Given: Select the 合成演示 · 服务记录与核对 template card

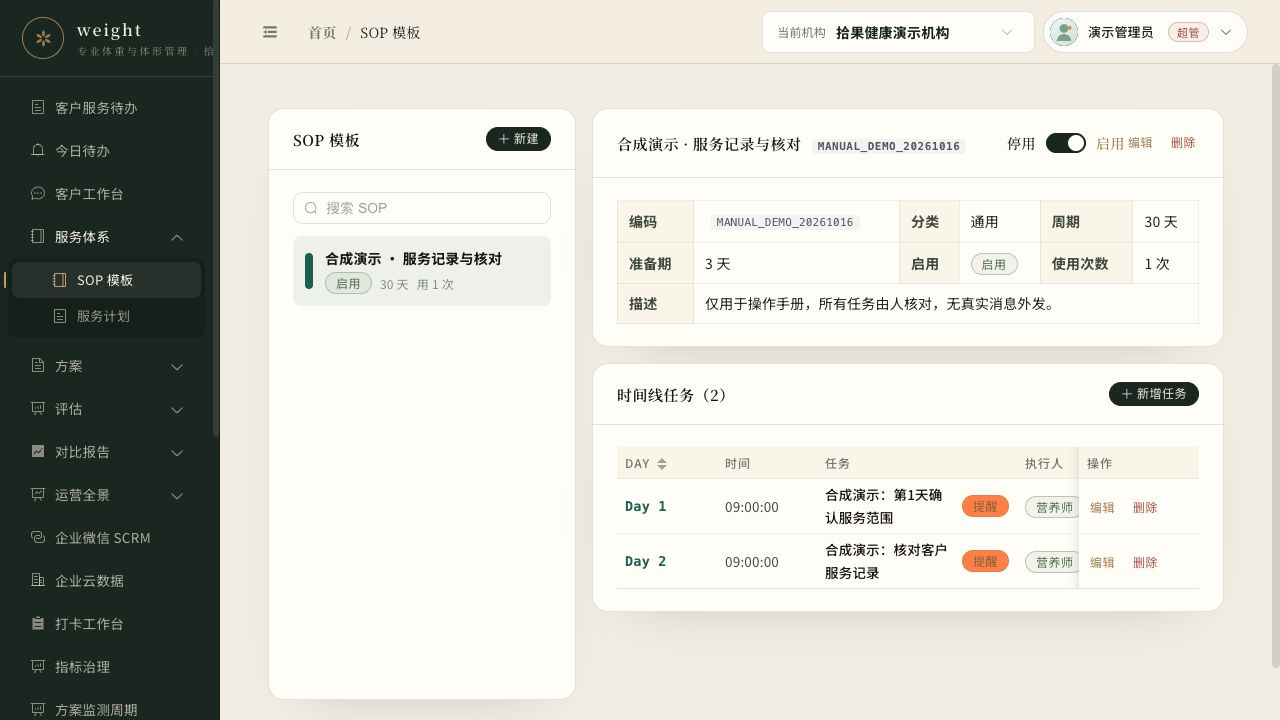Looking at the screenshot, I should coord(422,271).
